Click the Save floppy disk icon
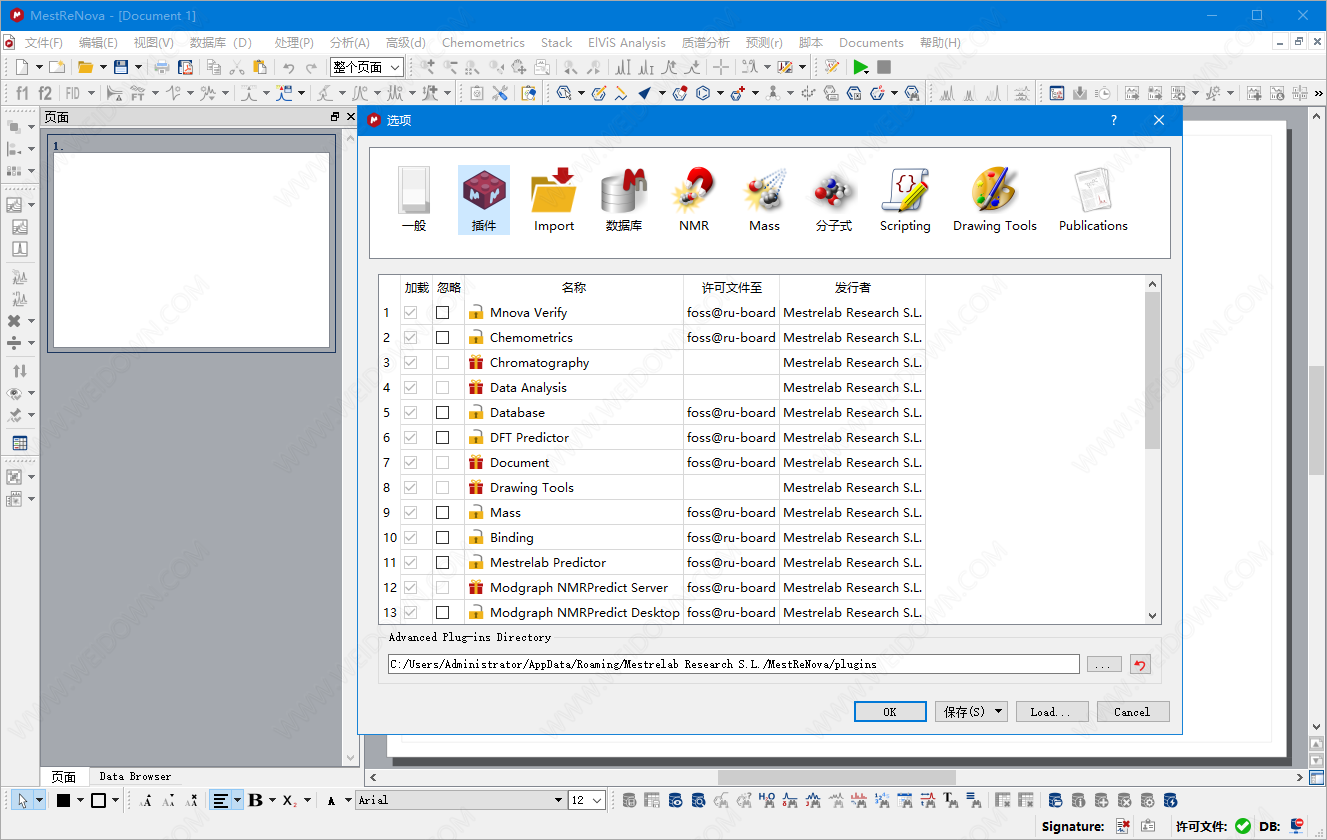 pyautogui.click(x=121, y=67)
